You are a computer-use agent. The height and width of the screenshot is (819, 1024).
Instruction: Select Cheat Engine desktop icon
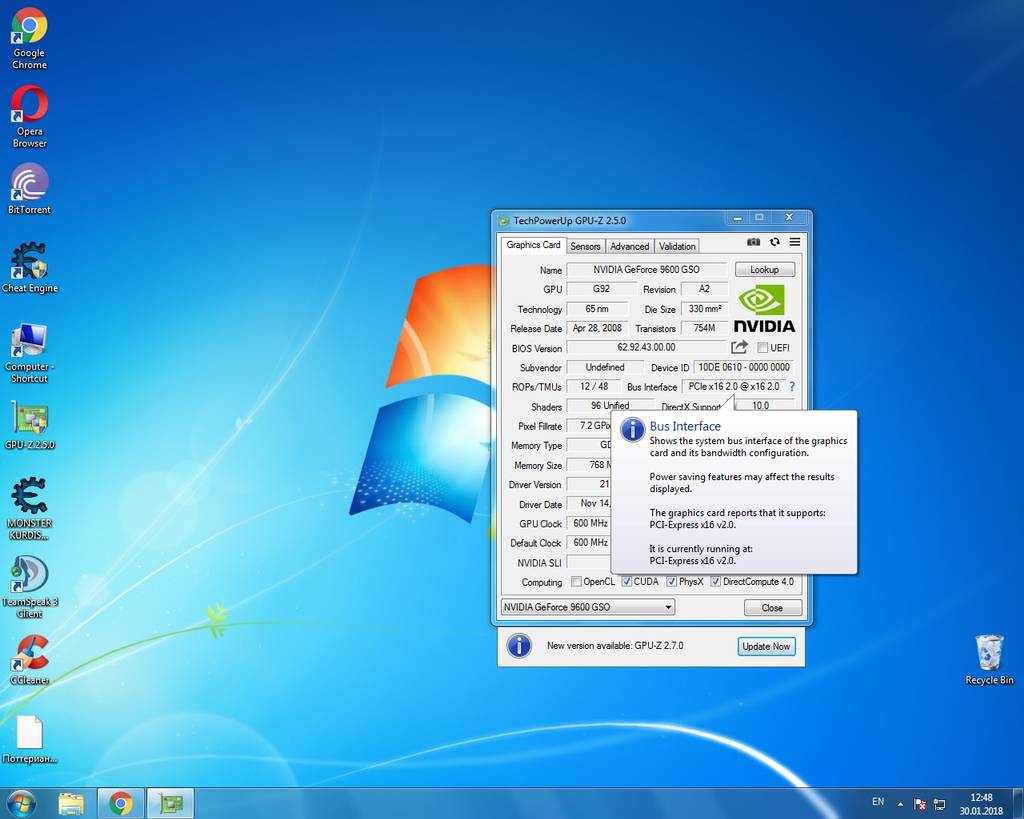click(29, 268)
